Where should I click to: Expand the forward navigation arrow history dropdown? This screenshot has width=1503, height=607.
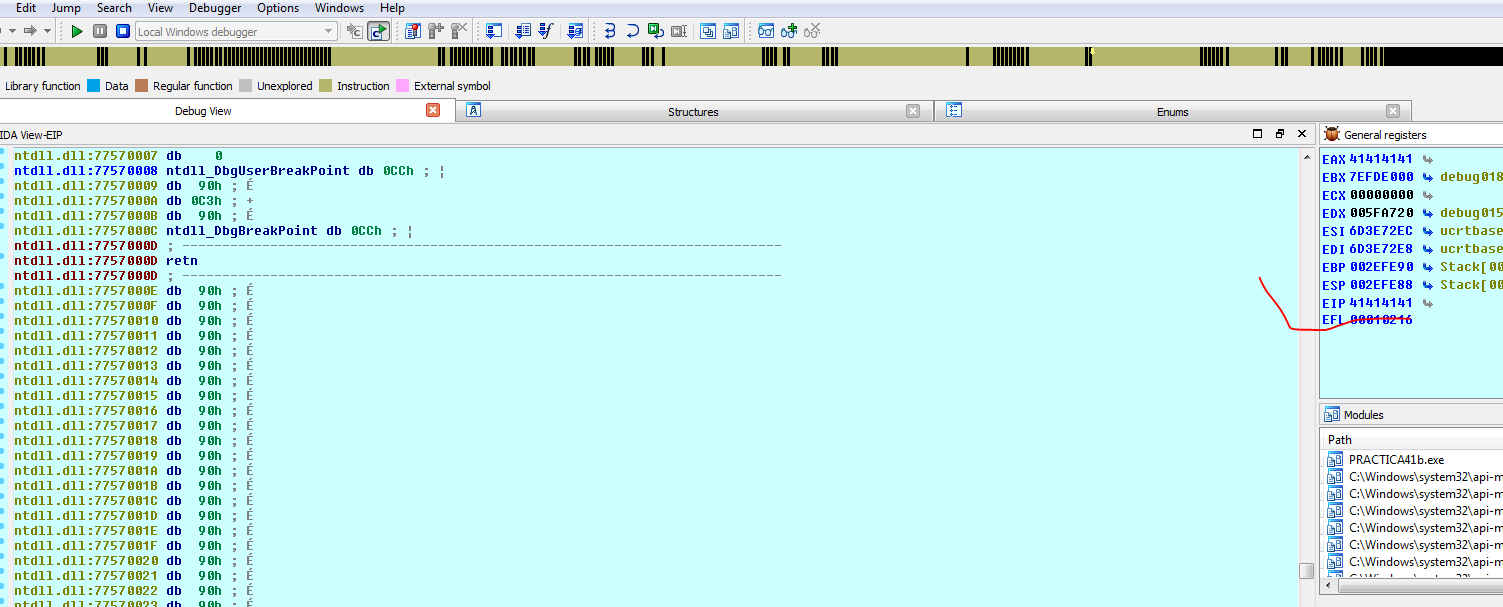click(47, 31)
